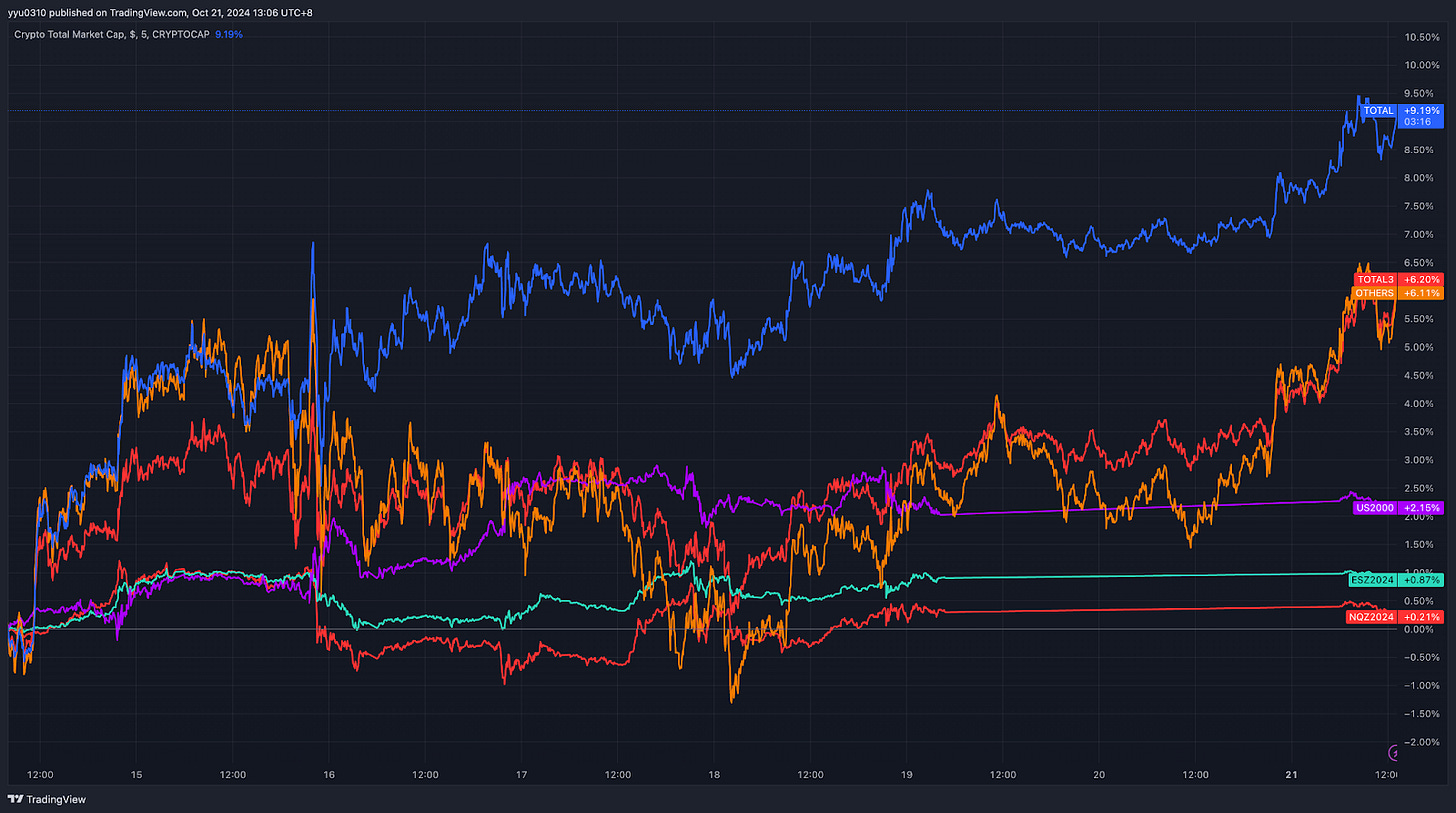This screenshot has width=1456, height=813.
Task: Select the teal ESZ2024 series label
Action: [1373, 579]
